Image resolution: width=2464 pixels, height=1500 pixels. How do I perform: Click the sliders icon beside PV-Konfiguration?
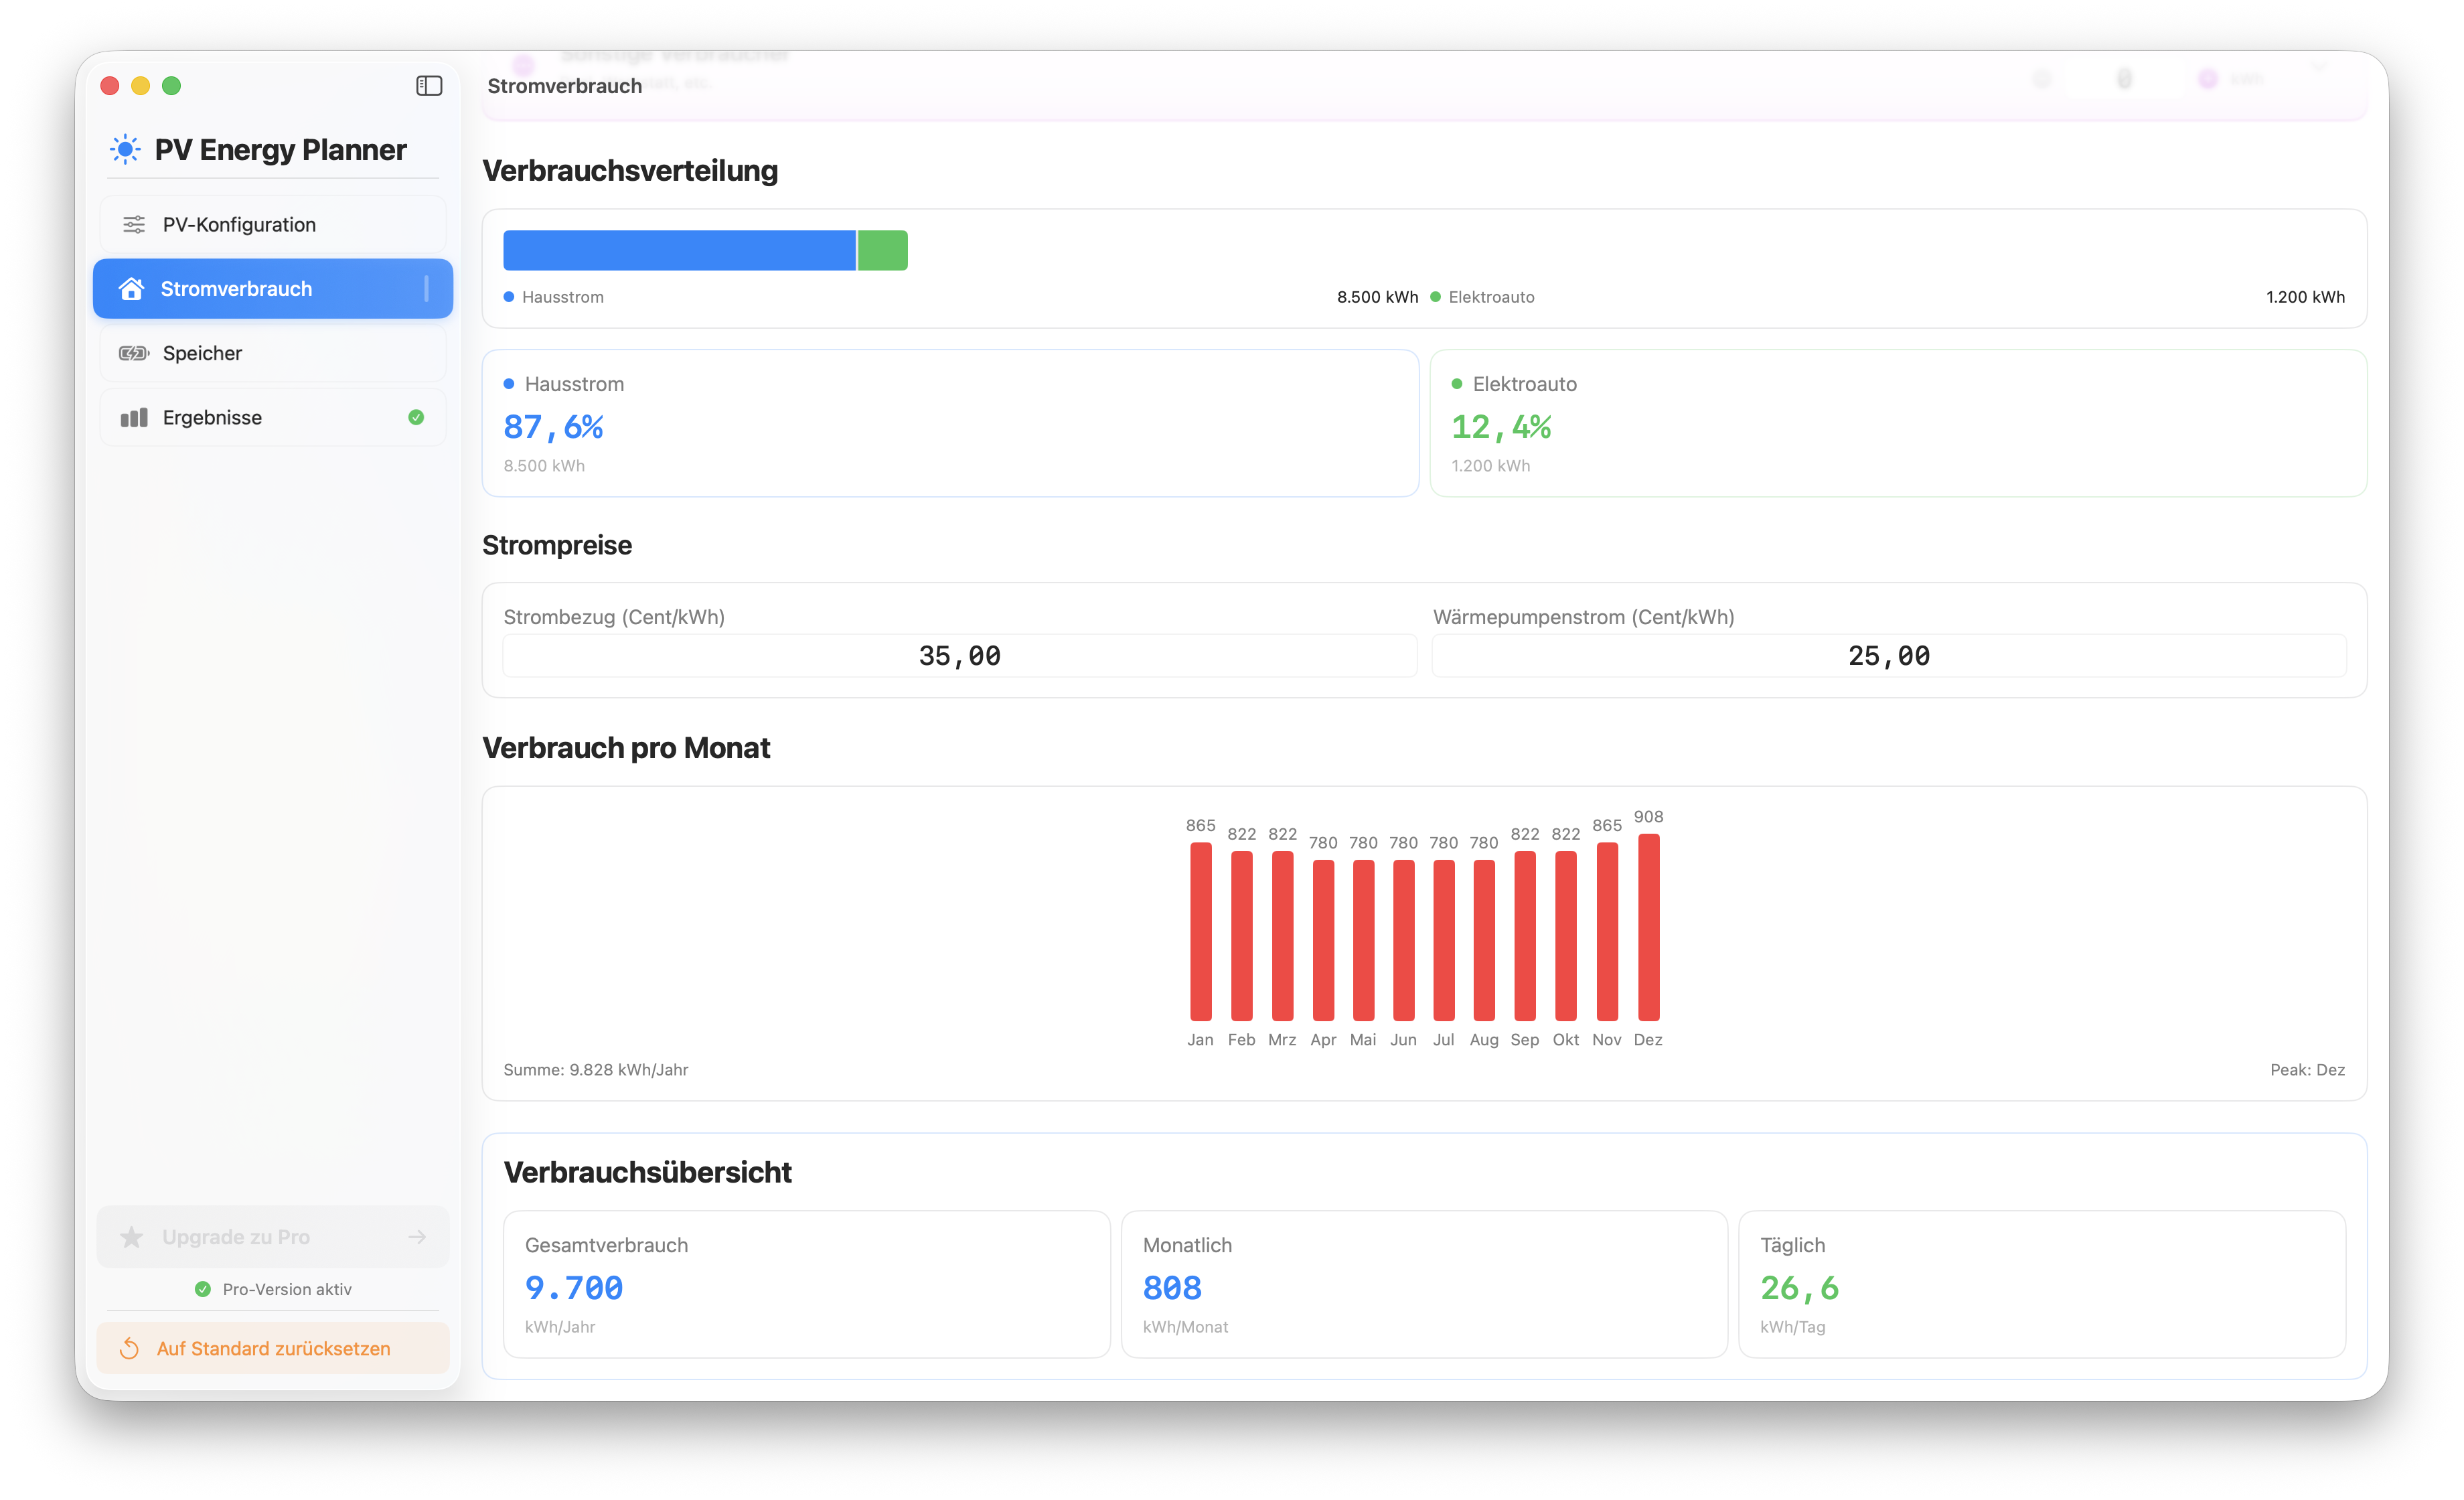(134, 225)
